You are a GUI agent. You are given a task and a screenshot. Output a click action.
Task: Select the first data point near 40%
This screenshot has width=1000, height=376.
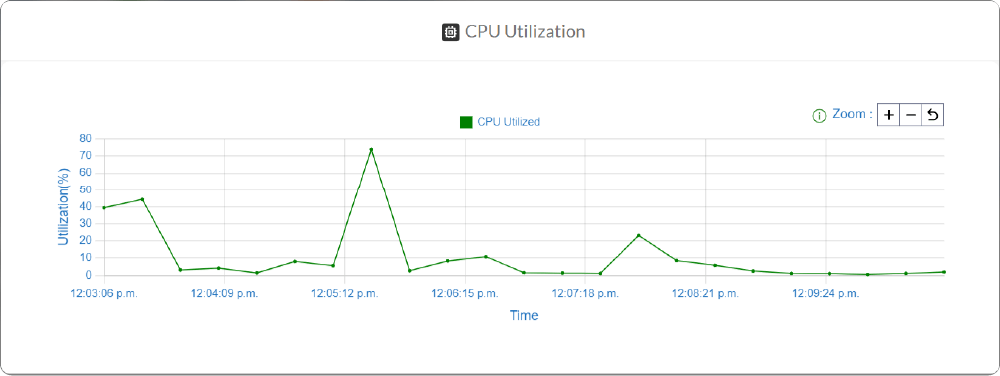click(104, 208)
